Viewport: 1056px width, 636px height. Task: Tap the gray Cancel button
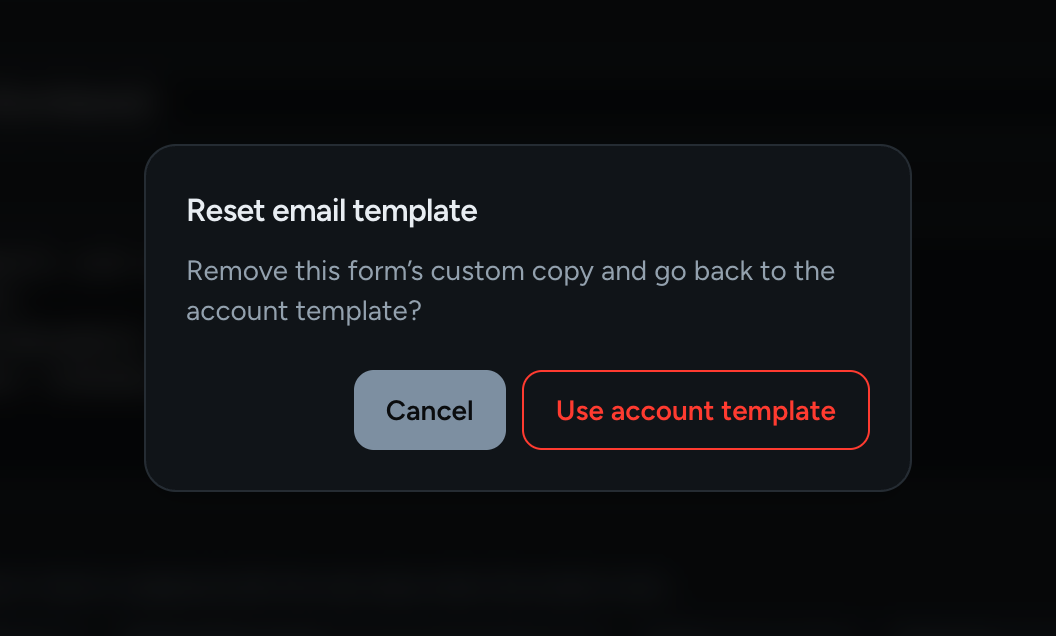tap(430, 410)
